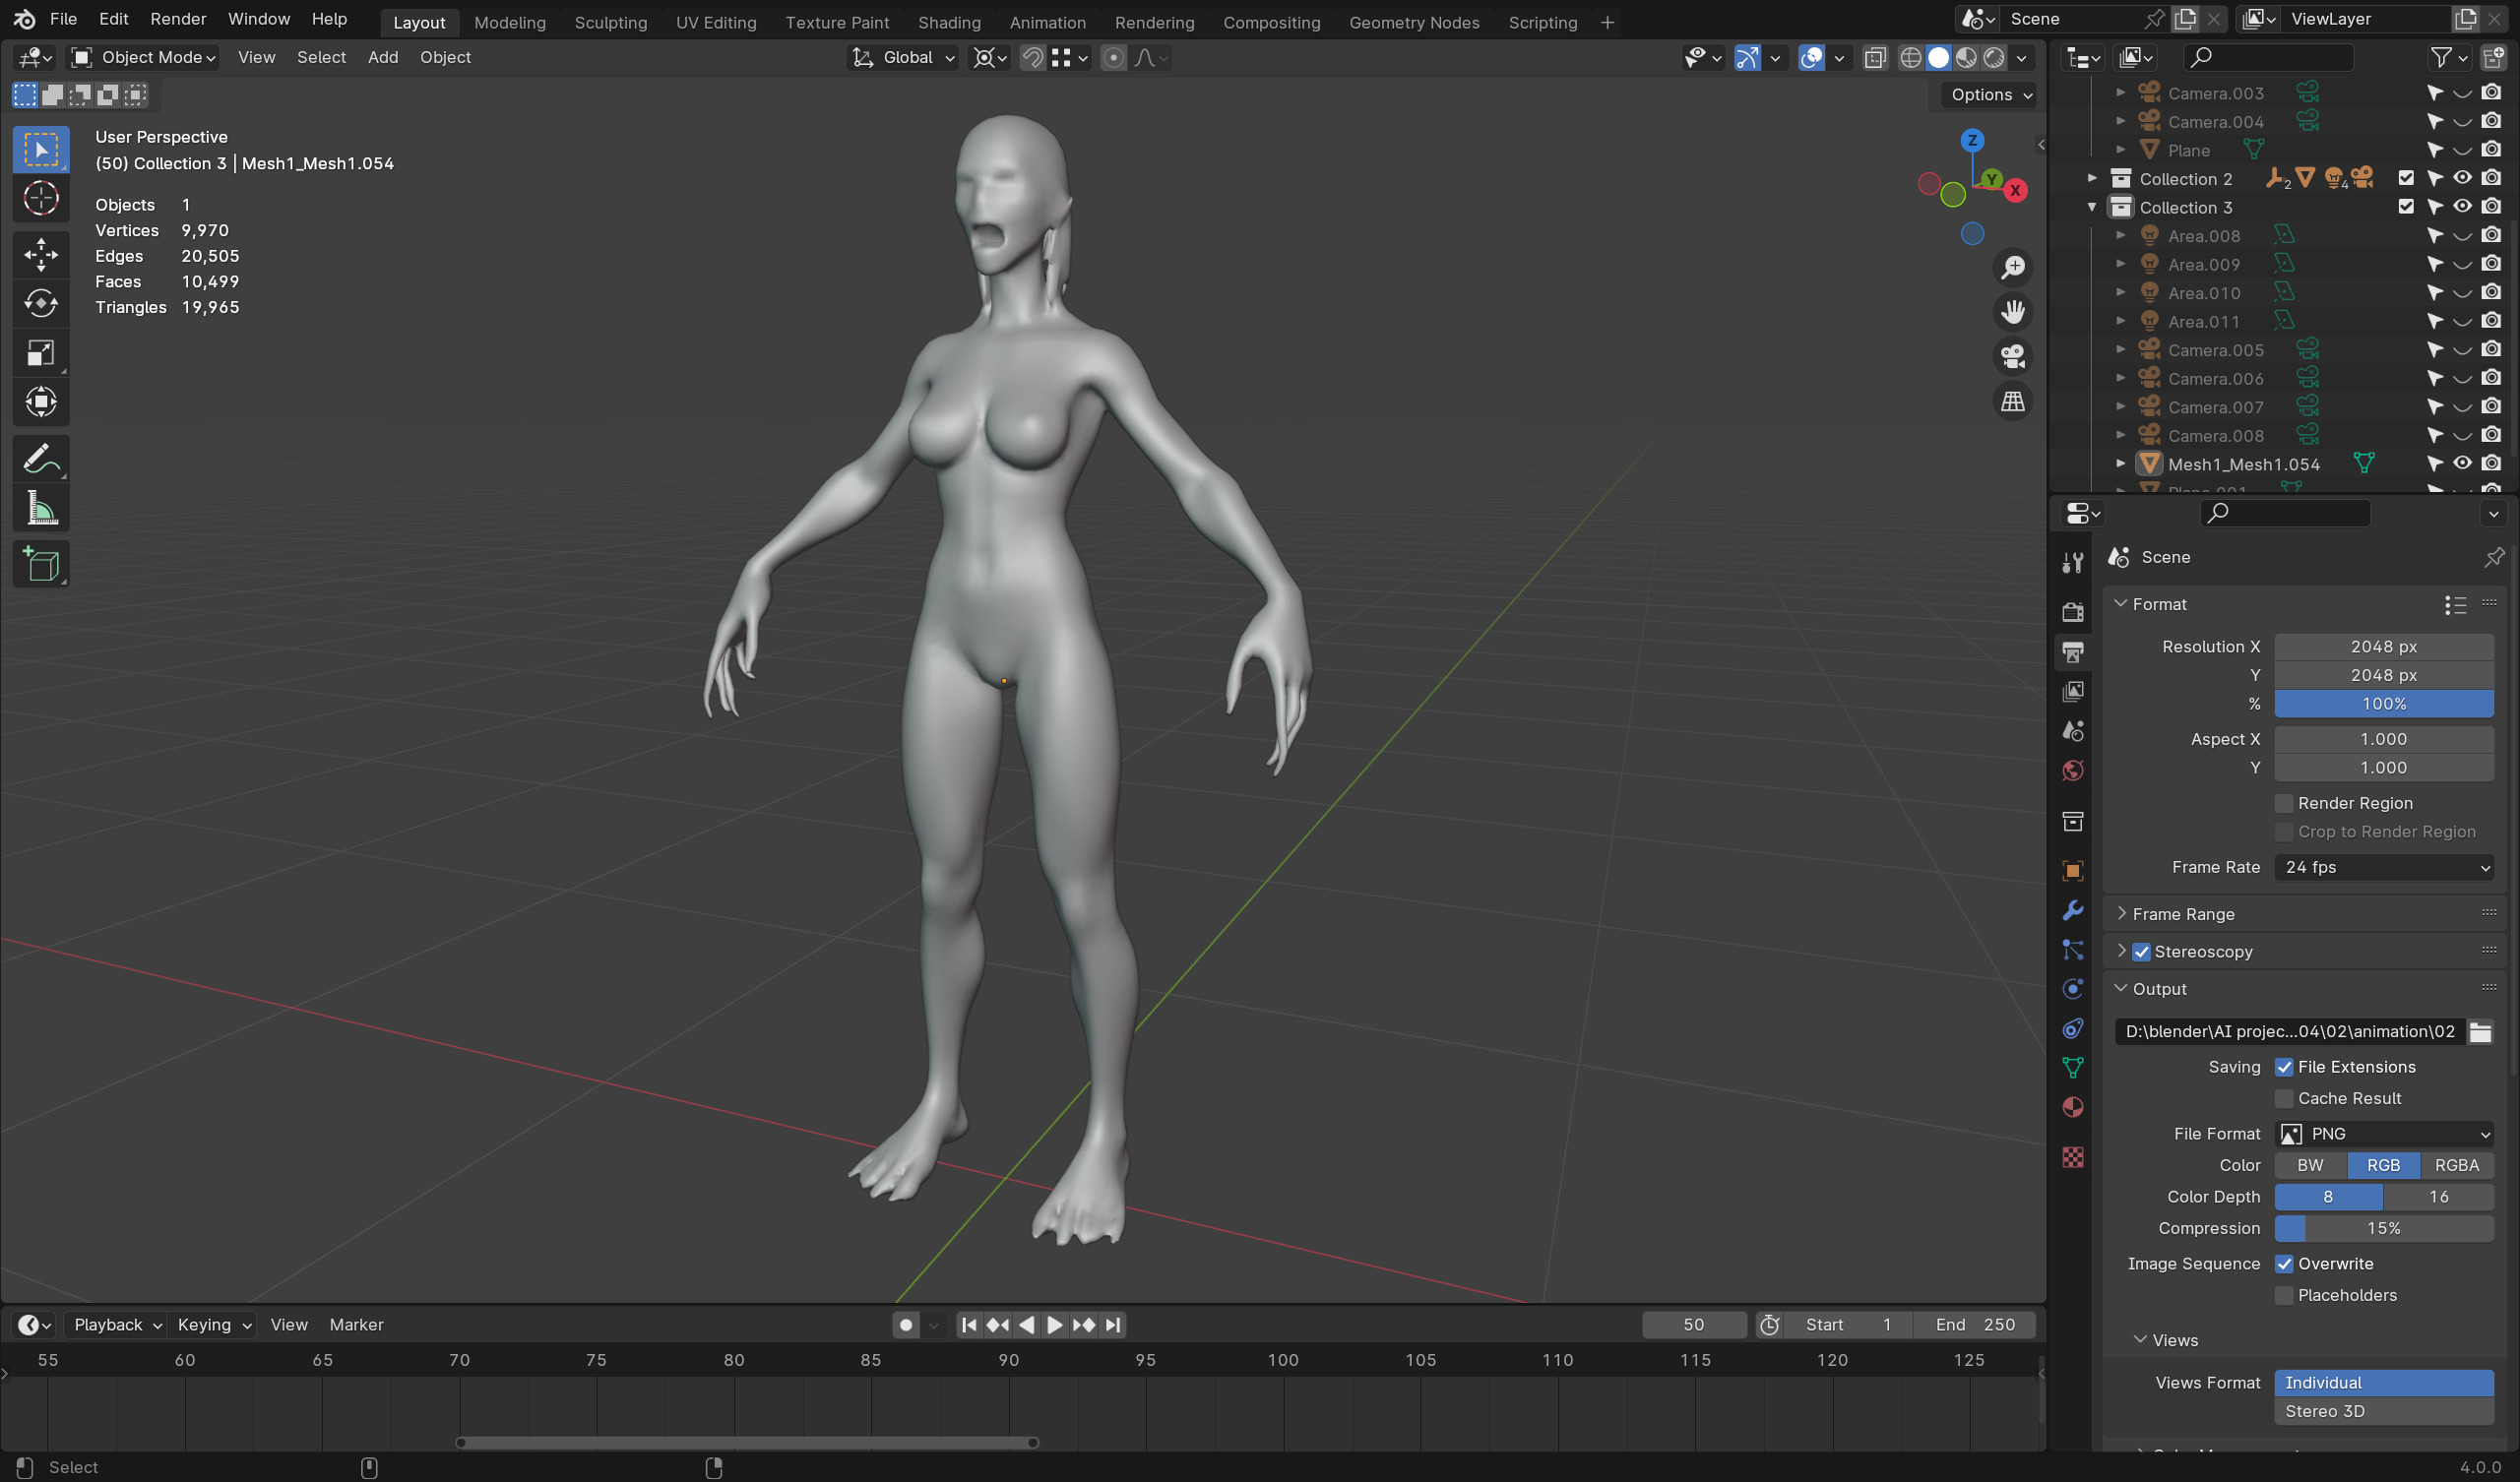Collapse Collection 3 in outliner
The width and height of the screenshot is (2520, 1482).
2092,207
